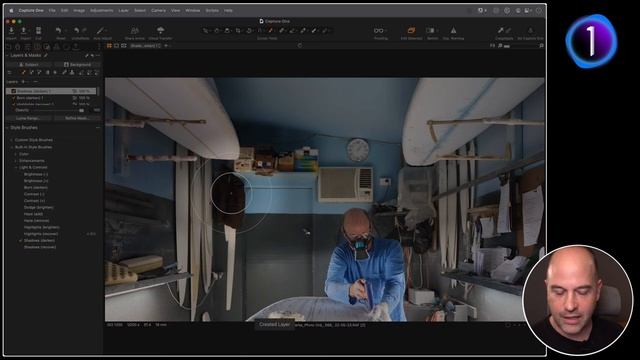Image resolution: width=640 pixels, height=360 pixels.
Task: Click the plus icon beside Layers label
Action: (23, 82)
